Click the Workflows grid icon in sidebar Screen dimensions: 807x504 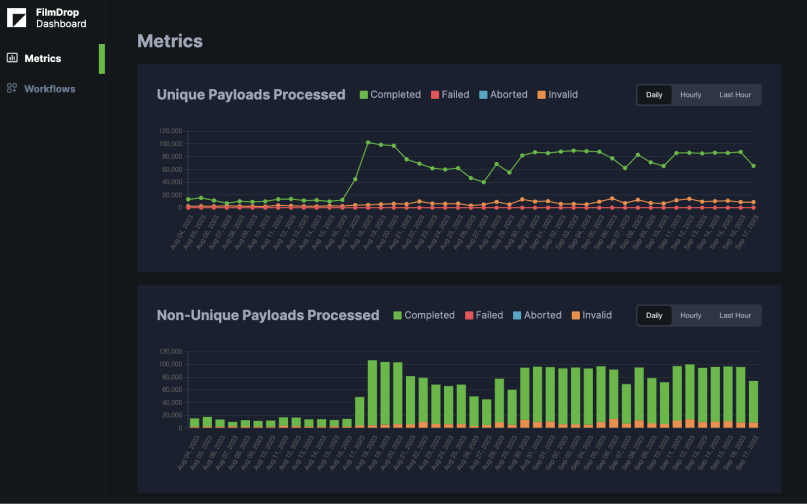click(12, 89)
